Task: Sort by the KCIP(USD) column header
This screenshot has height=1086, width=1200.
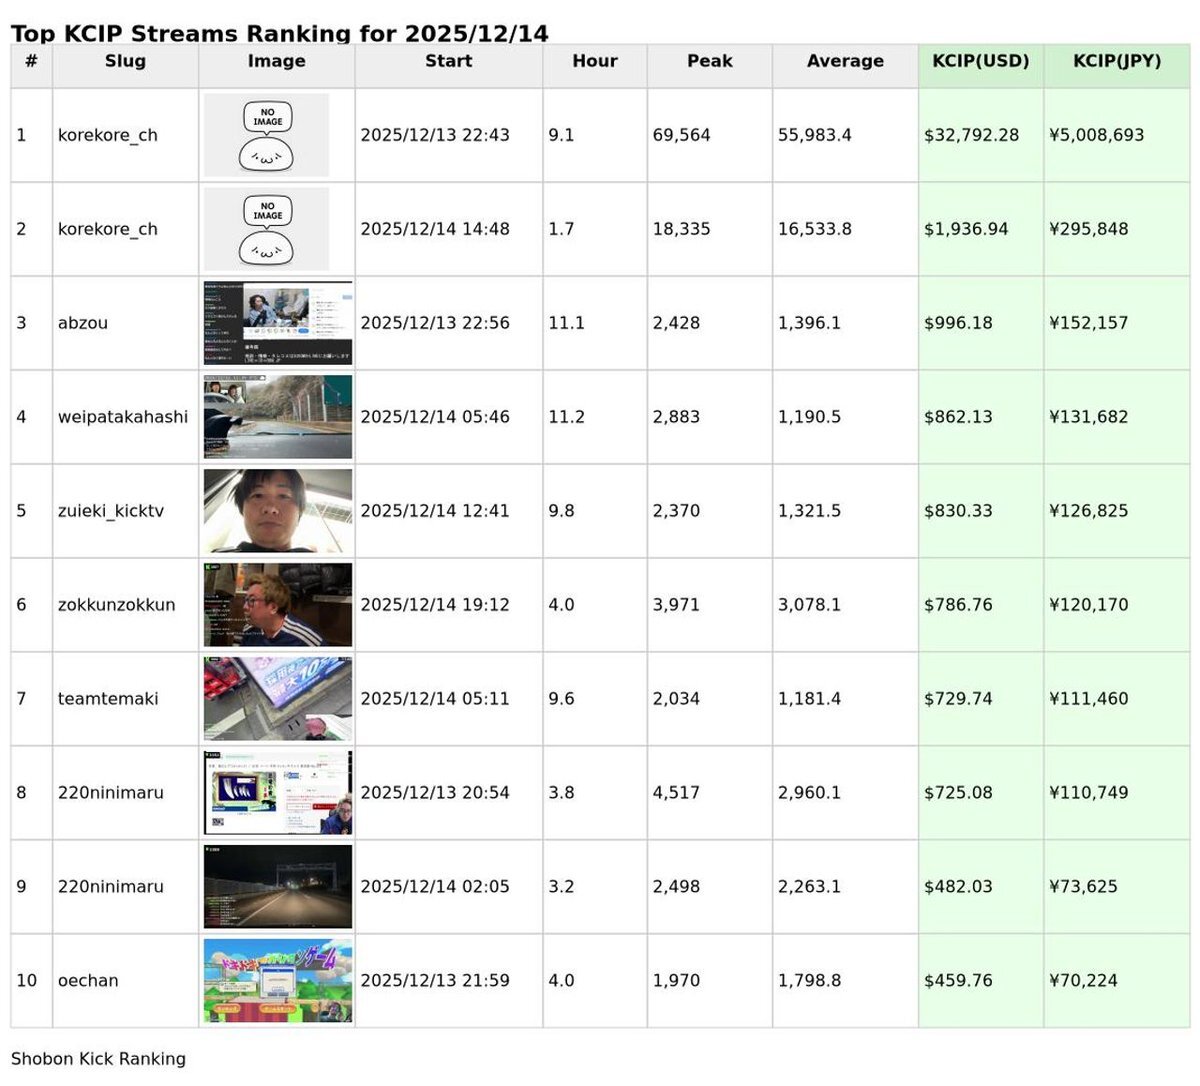Action: click(980, 61)
